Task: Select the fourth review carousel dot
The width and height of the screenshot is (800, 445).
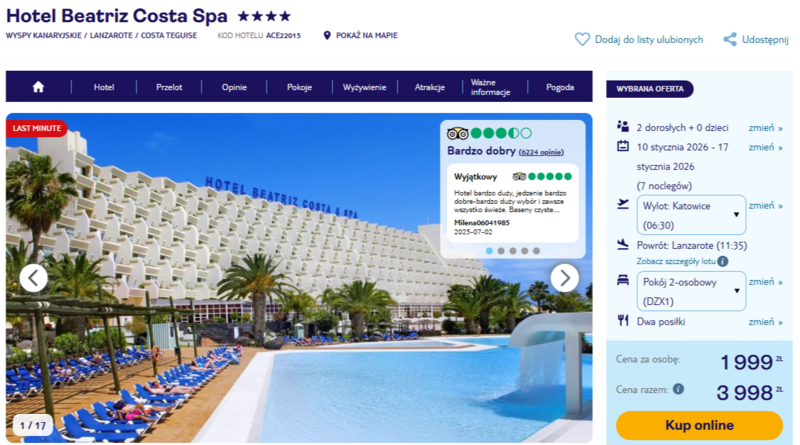Action: pyautogui.click(x=524, y=251)
